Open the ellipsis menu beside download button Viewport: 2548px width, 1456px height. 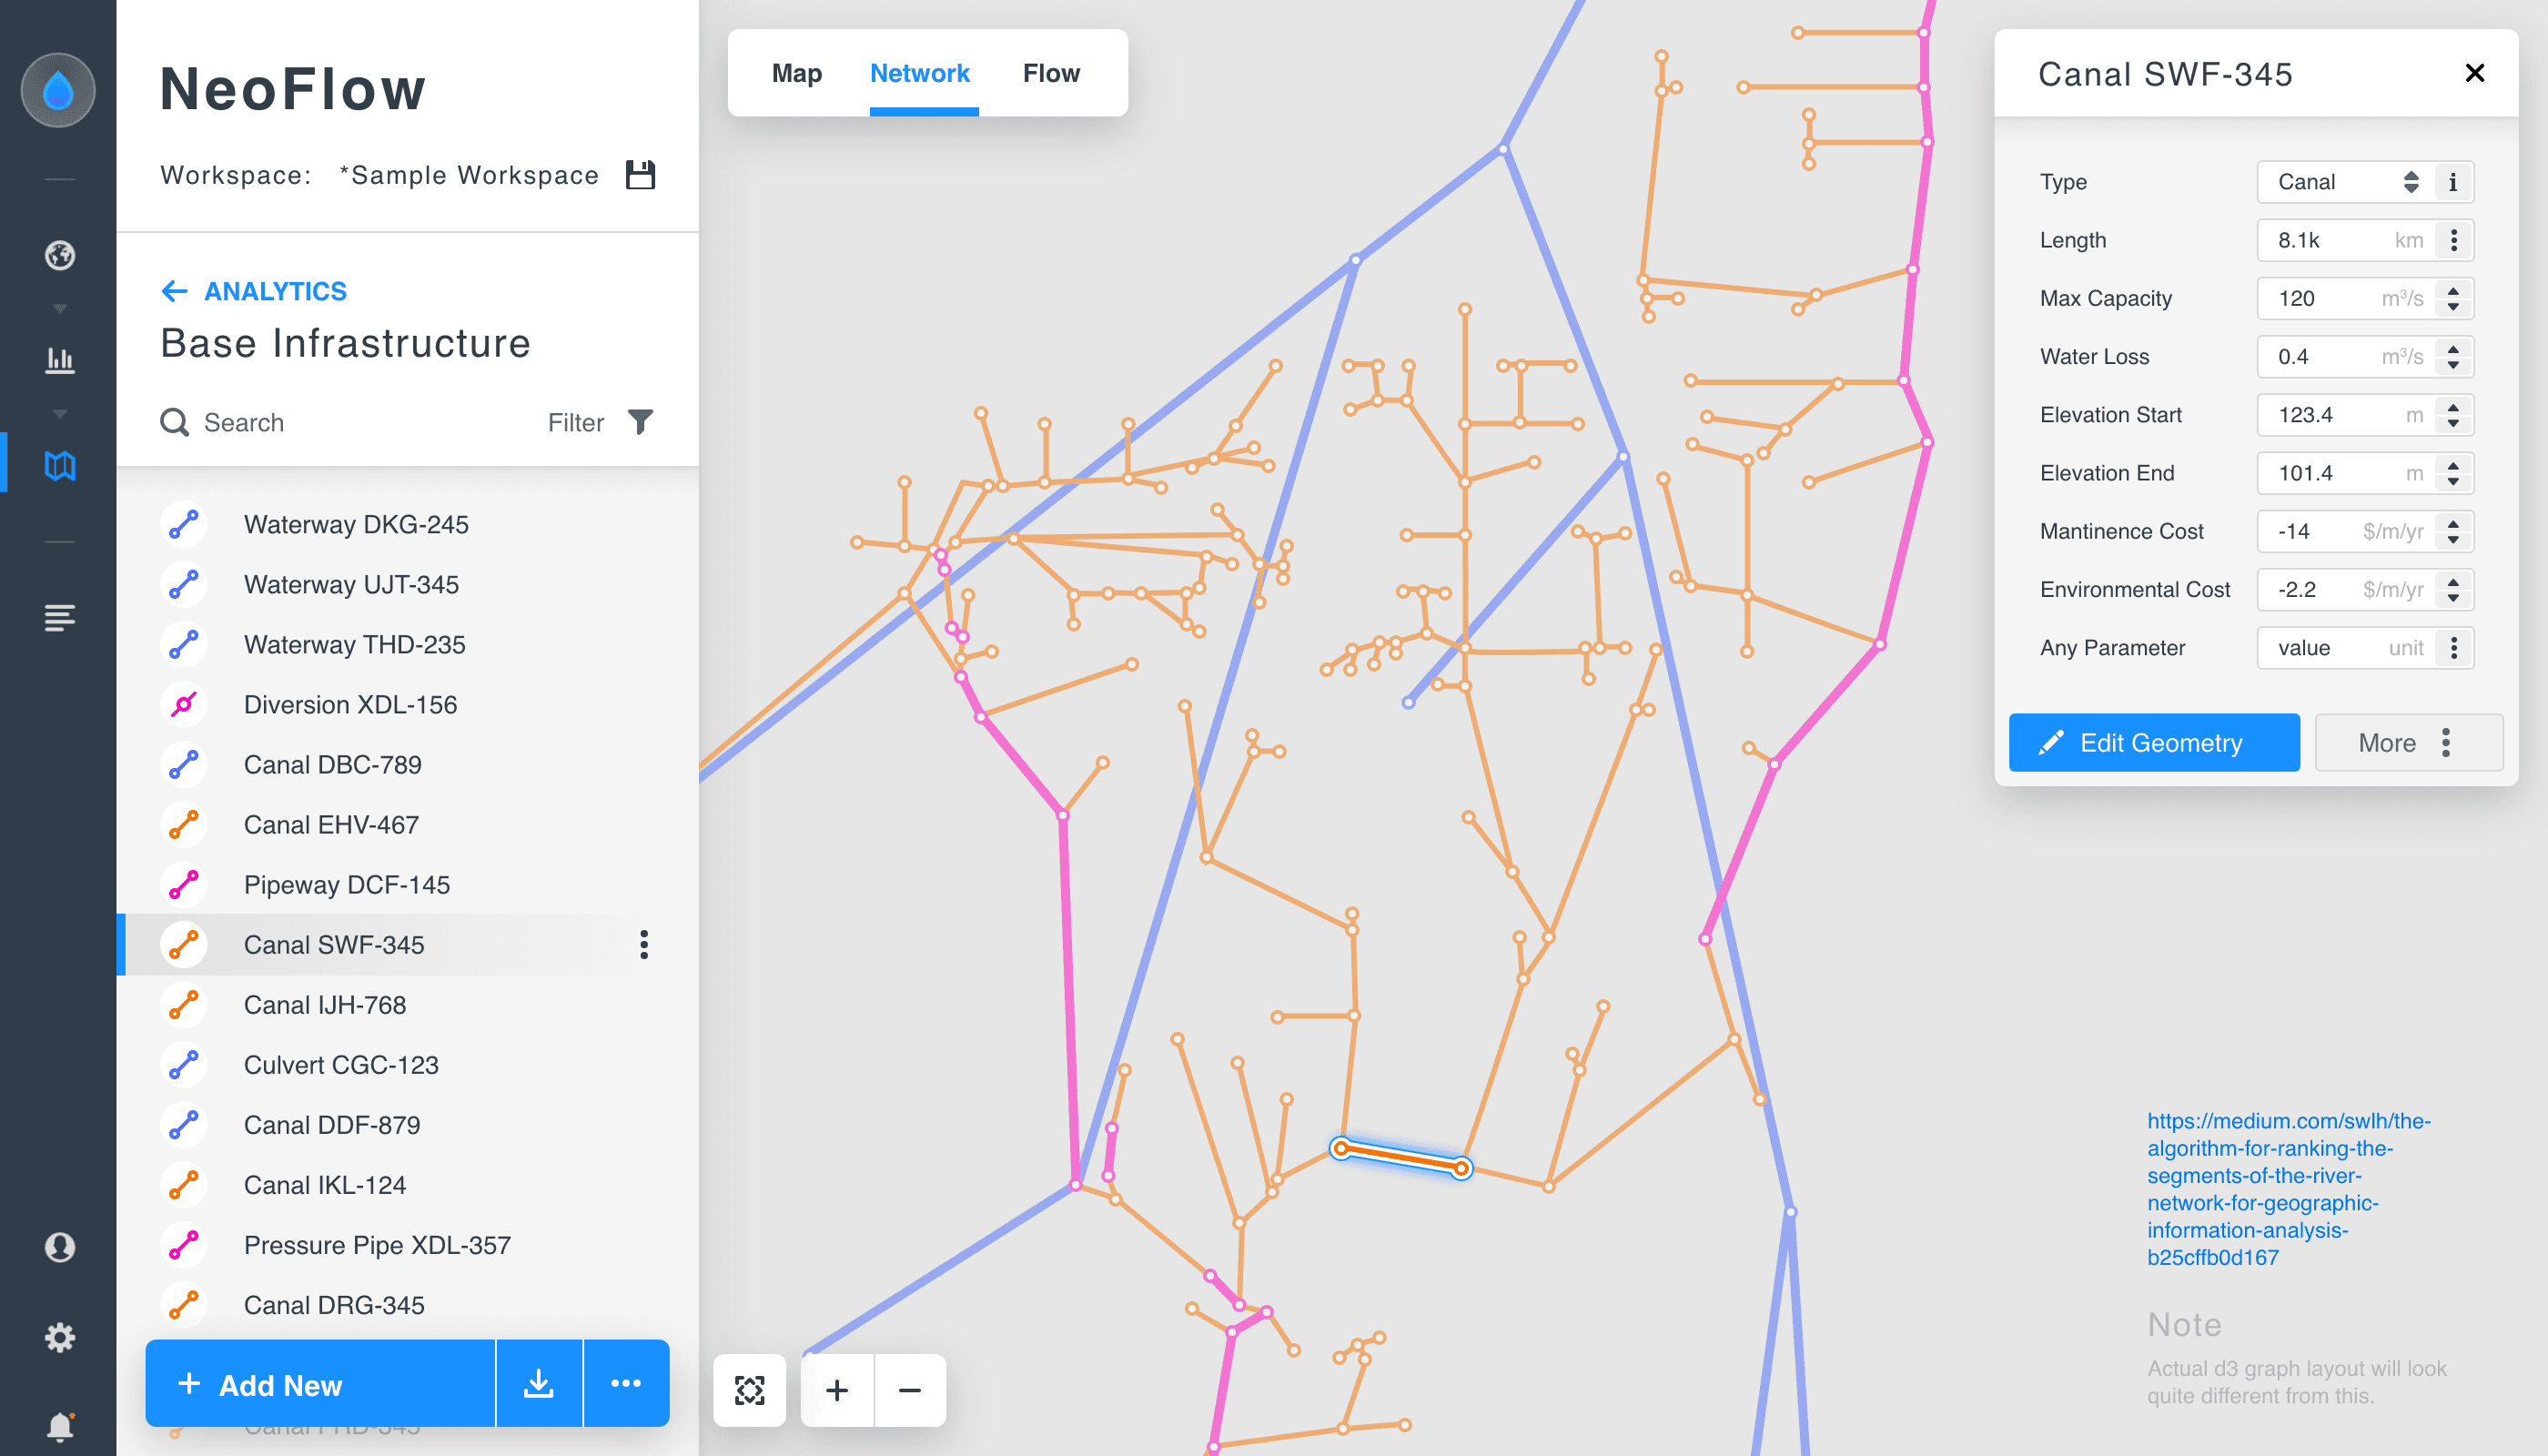coord(626,1383)
